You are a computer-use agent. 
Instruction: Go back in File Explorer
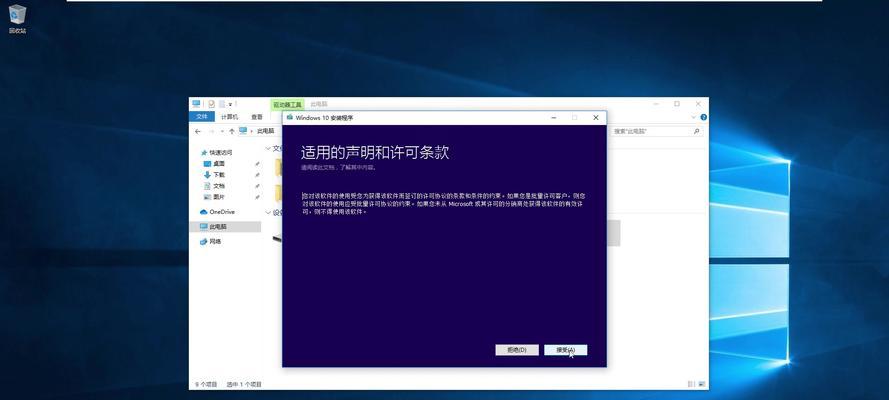click(197, 131)
